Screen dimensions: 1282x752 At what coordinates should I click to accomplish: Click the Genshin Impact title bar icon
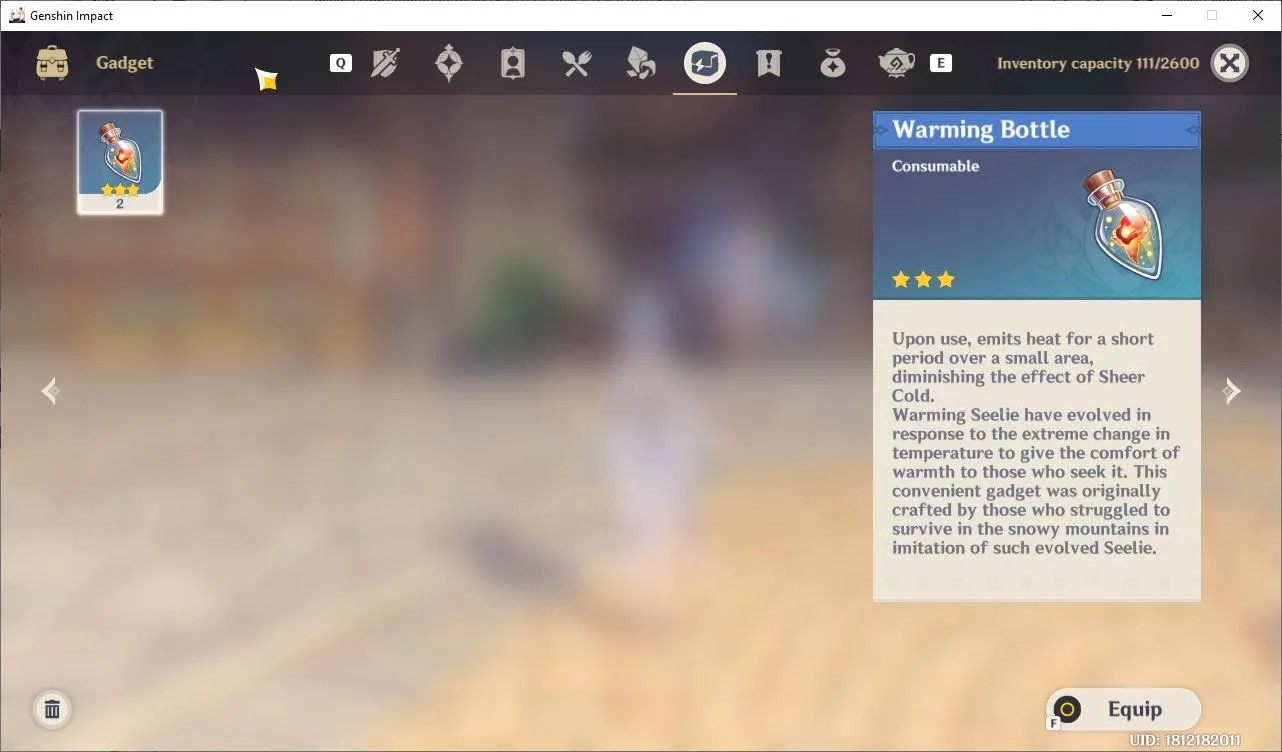click(17, 15)
